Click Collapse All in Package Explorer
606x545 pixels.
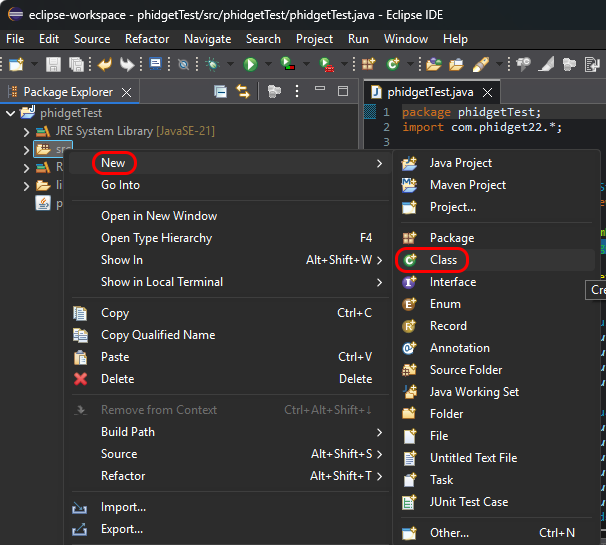click(221, 91)
